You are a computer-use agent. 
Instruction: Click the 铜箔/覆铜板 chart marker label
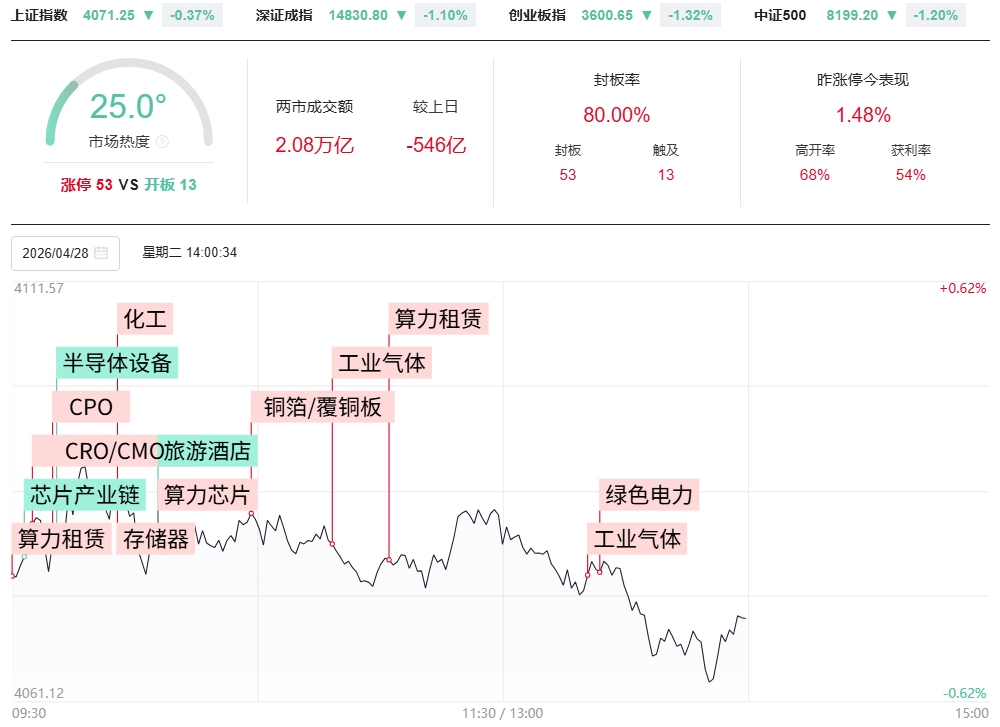coord(322,407)
